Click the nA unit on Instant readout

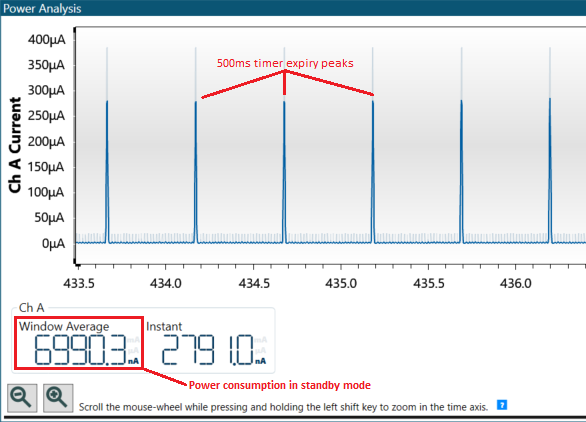[x=260, y=361]
